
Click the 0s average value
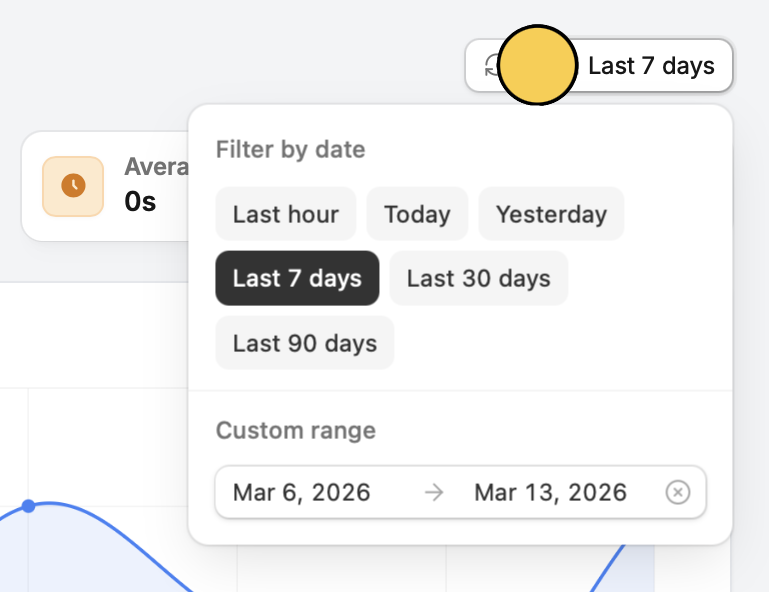(x=140, y=201)
